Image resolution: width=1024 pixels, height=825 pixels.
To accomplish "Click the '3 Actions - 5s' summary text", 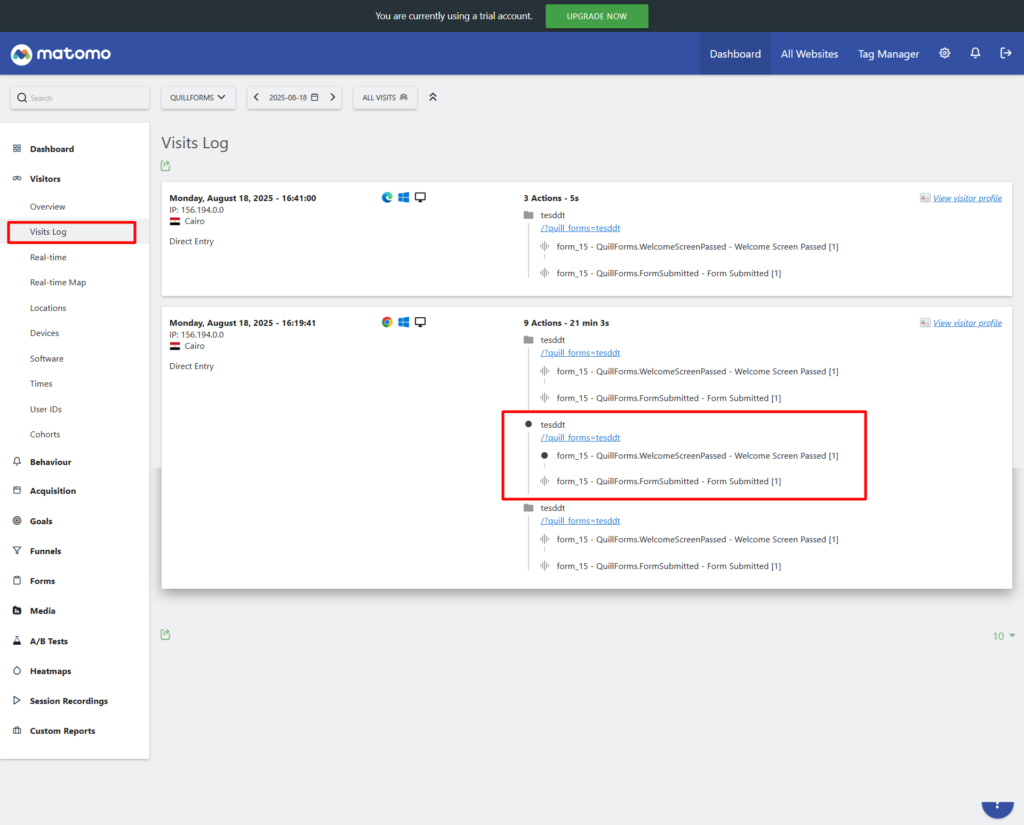I will coord(551,198).
